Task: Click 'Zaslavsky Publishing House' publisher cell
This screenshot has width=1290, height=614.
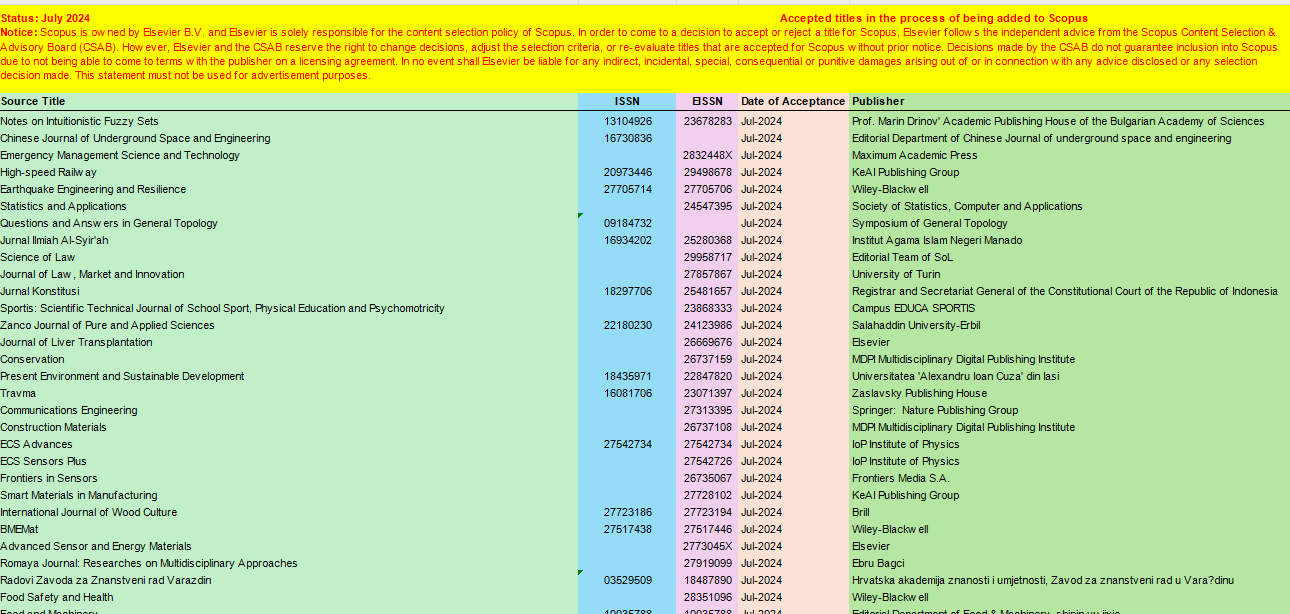Action: [1069, 393]
